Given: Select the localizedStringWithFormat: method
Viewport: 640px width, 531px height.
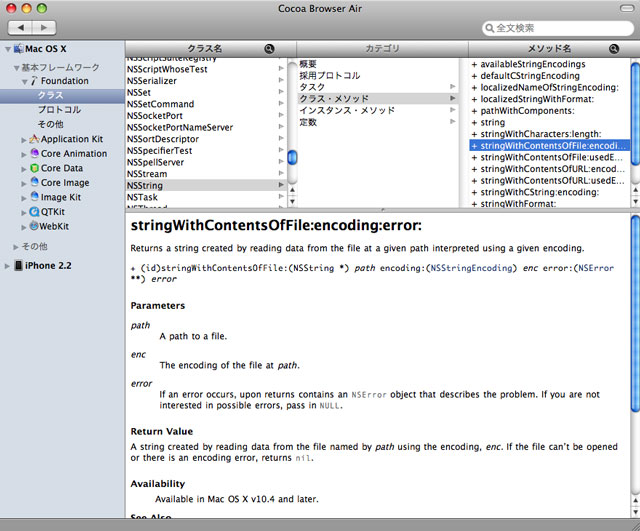Looking at the screenshot, I should (x=549, y=99).
